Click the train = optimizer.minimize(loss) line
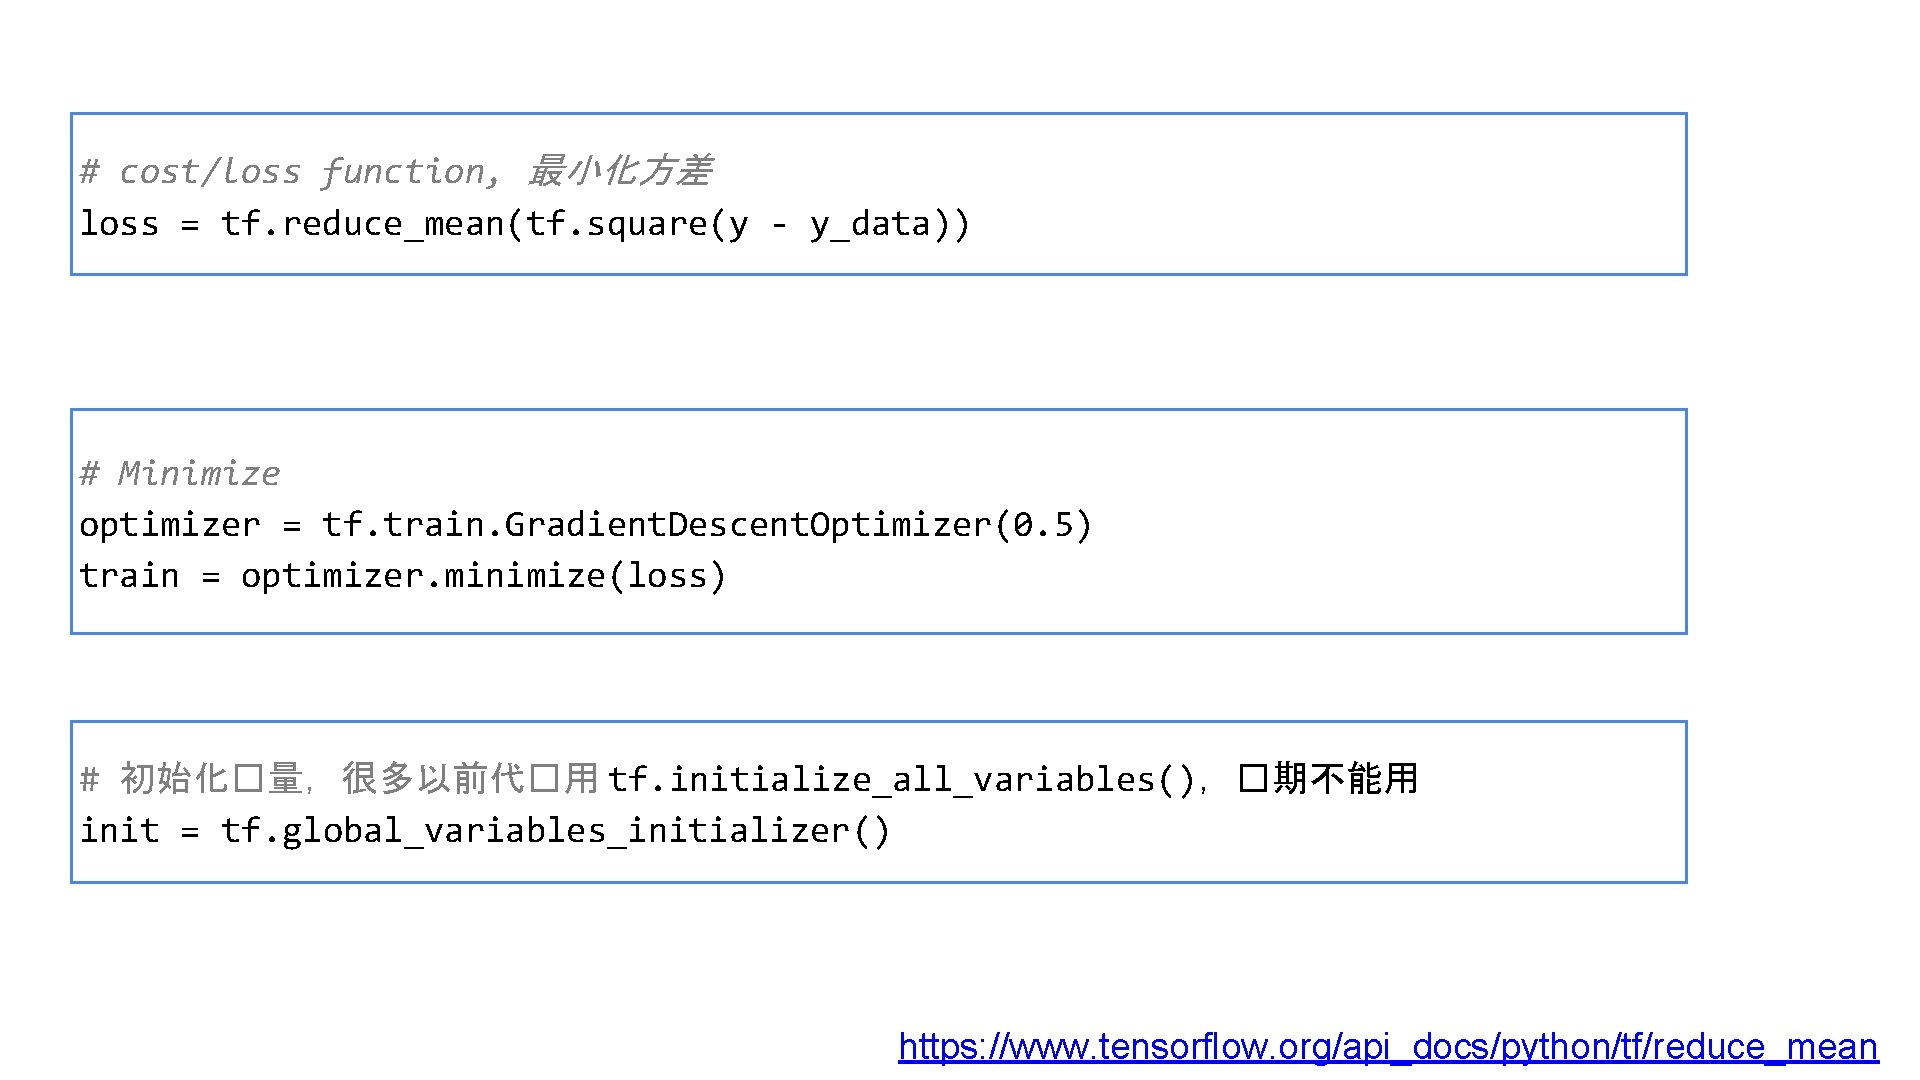This screenshot has height=1080, width=1920. click(x=402, y=576)
